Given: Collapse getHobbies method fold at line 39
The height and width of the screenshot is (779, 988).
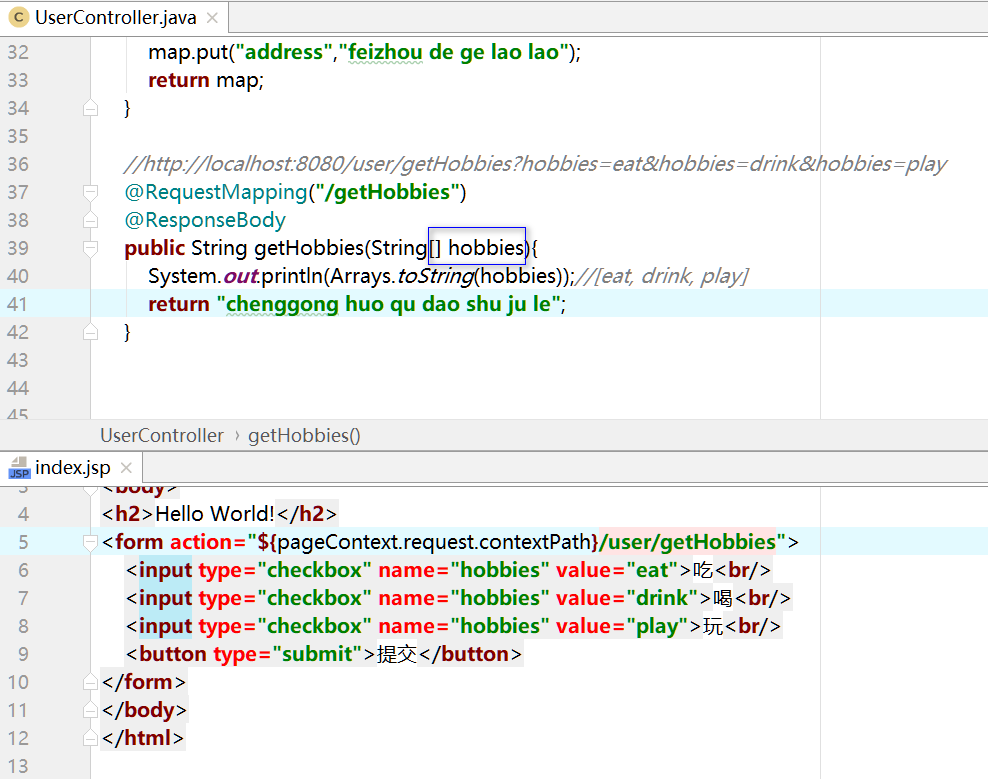Looking at the screenshot, I should coord(90,248).
